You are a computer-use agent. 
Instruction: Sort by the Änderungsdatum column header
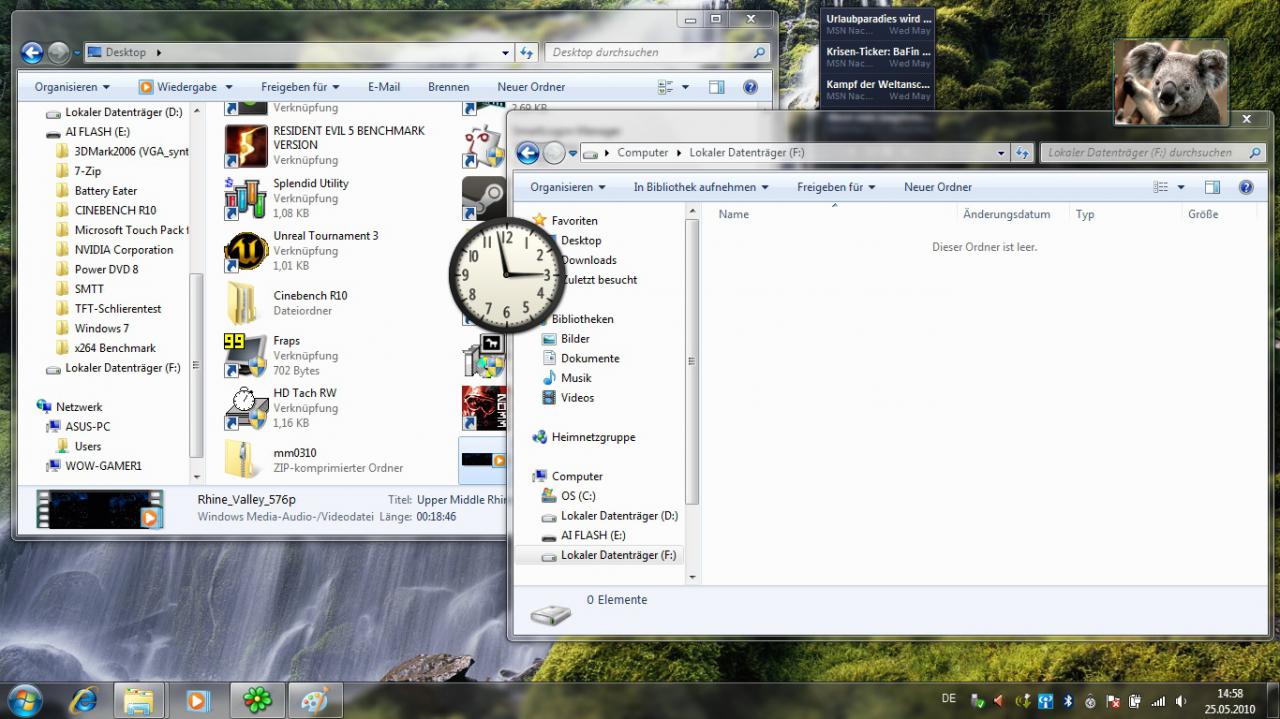(x=1007, y=214)
